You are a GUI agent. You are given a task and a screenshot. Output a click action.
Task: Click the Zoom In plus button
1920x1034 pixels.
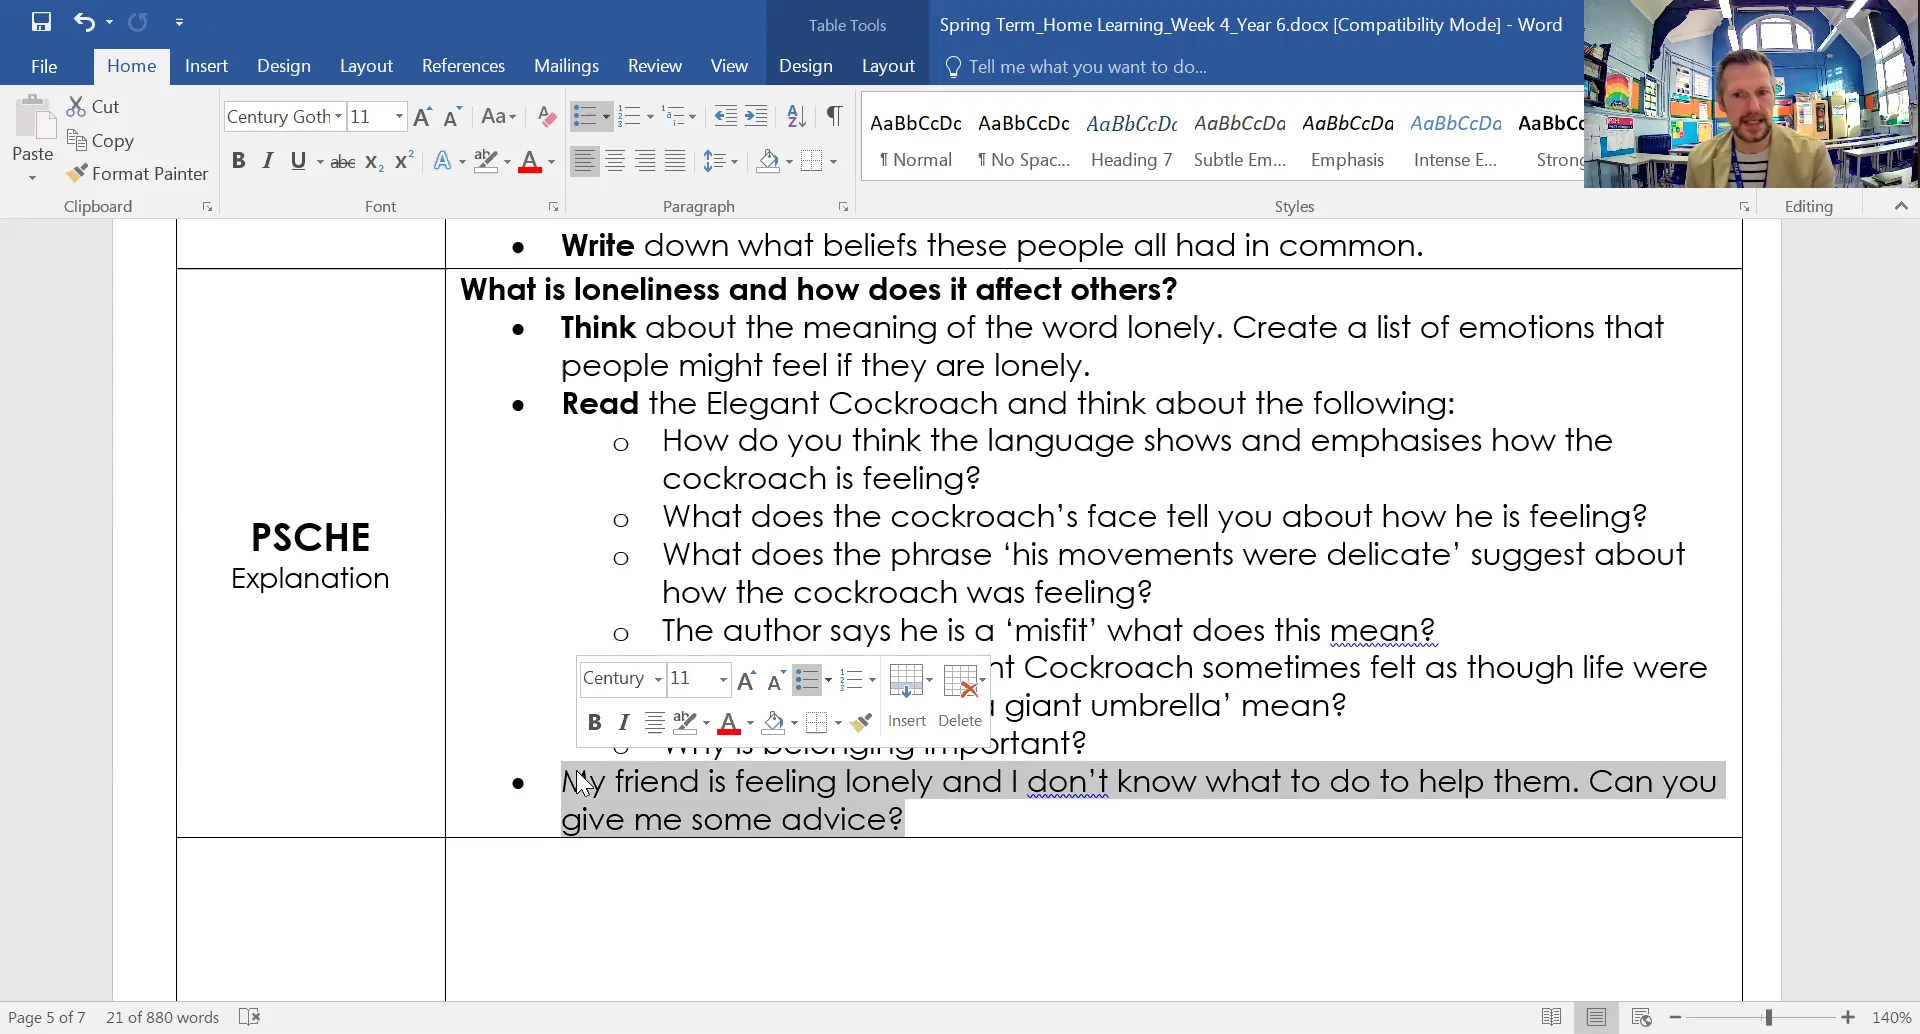[x=1848, y=1017]
